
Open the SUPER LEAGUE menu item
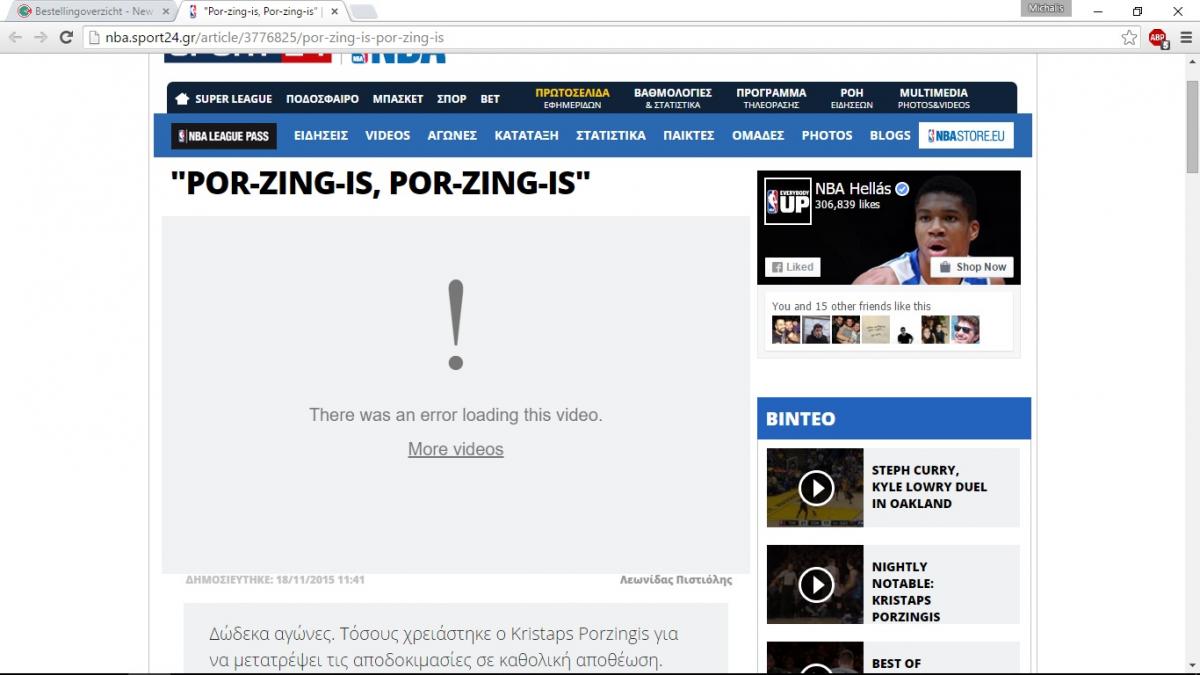[233, 99]
